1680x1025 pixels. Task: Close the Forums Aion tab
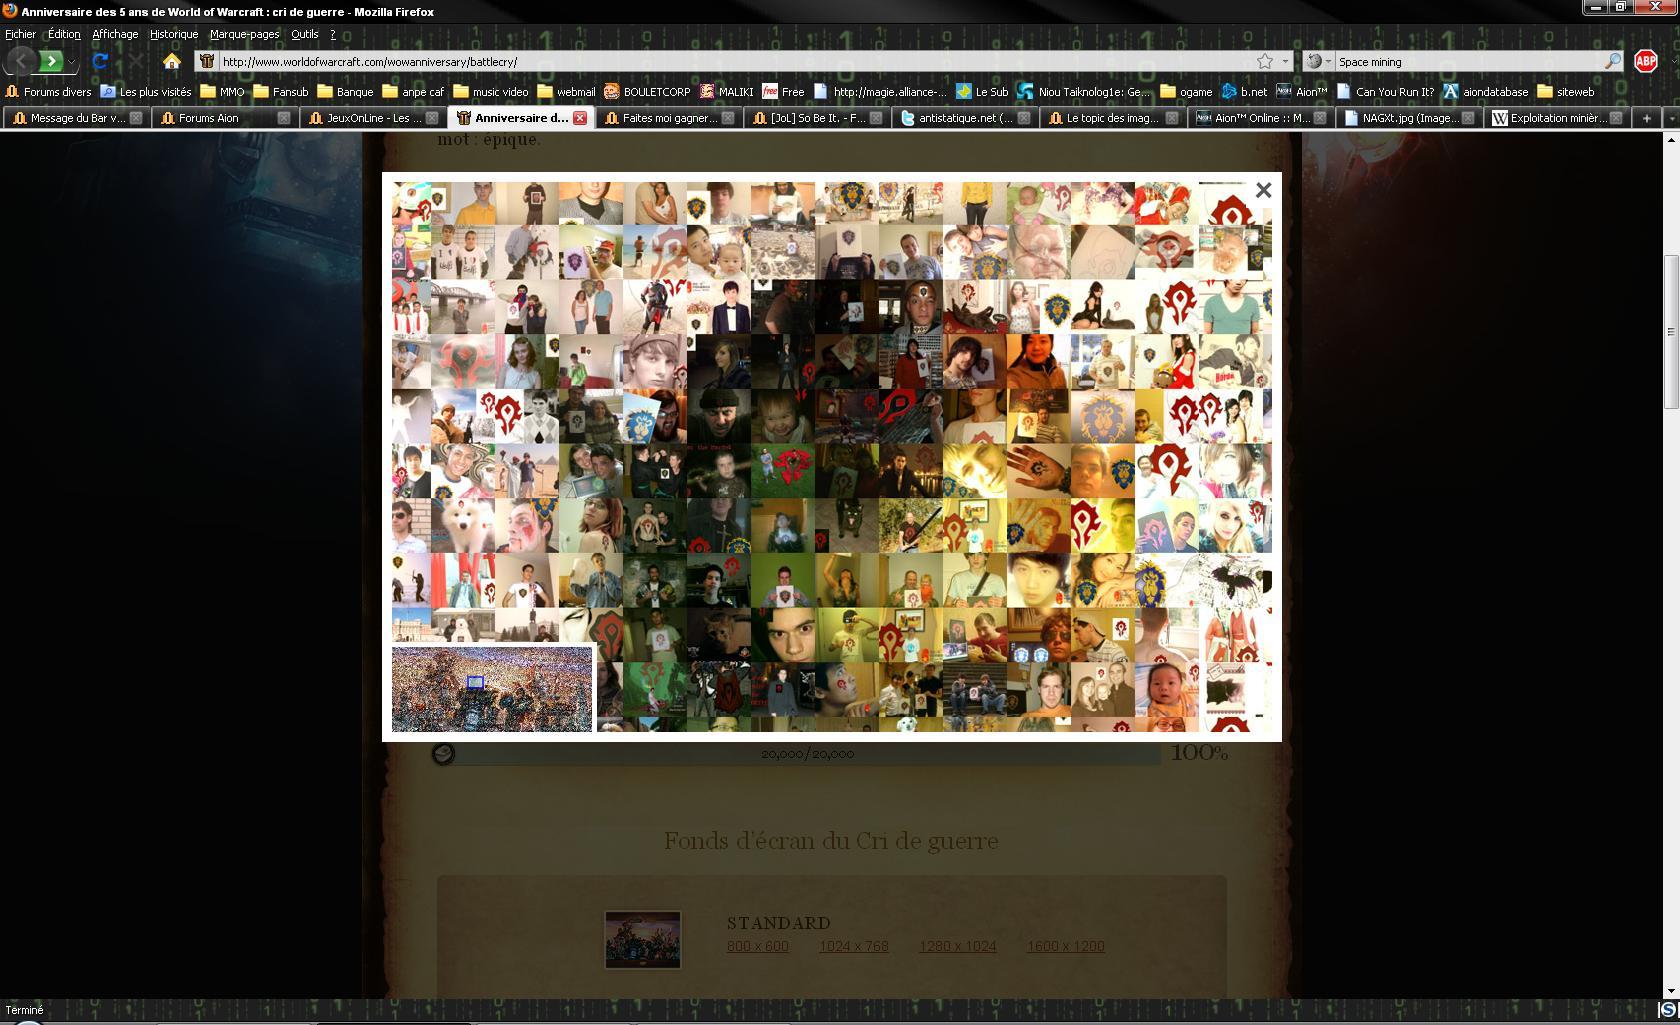(284, 118)
